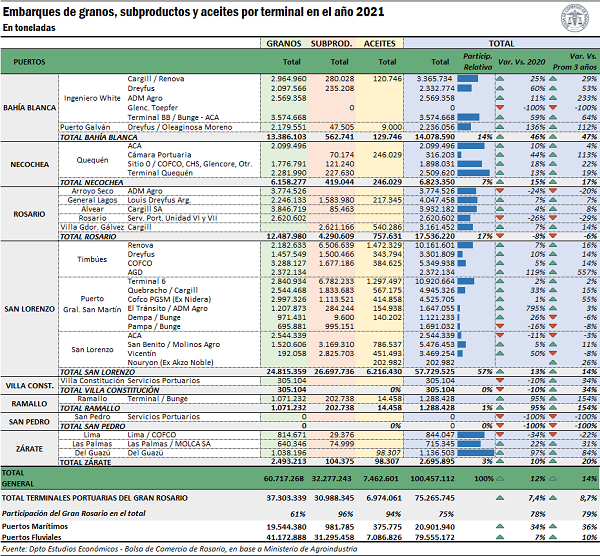Viewport: 600px width, 556px height.
Task: Click 'Nouryon (Ex Akzo Noble)' terminal name
Action: click(170, 362)
